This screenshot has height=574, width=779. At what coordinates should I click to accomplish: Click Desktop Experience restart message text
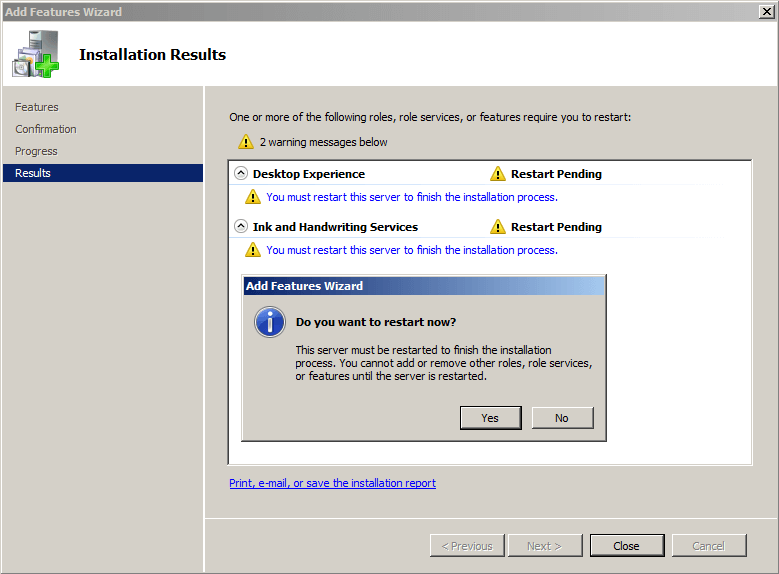click(412, 197)
